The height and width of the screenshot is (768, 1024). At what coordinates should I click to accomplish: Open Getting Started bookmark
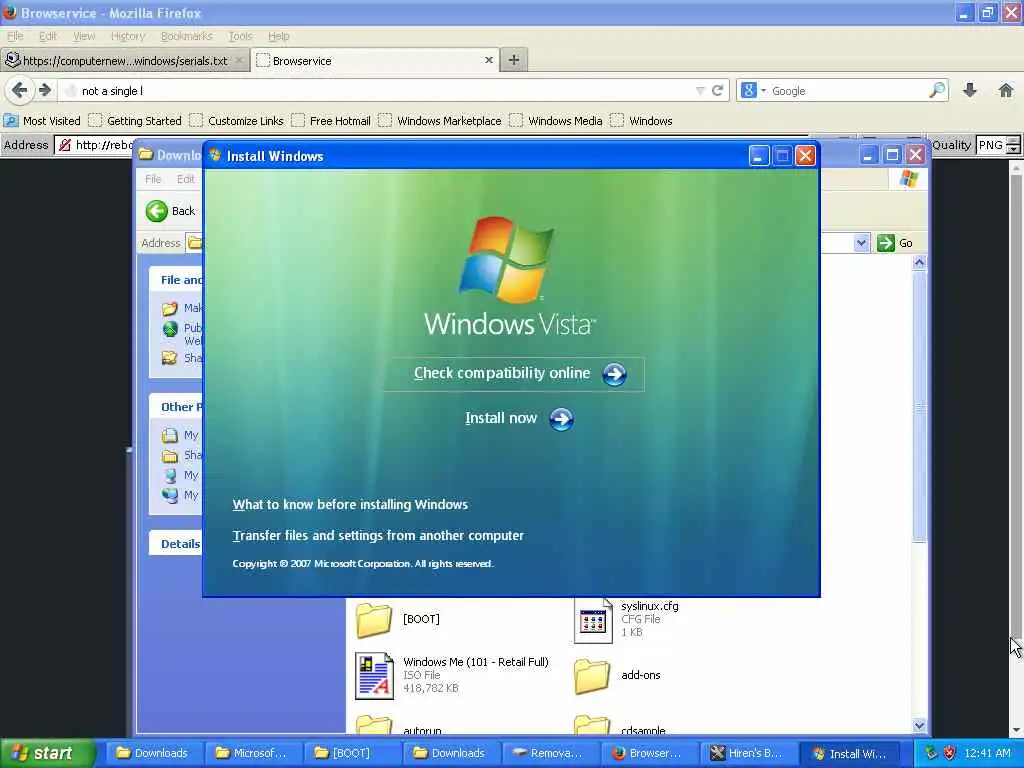(x=135, y=121)
